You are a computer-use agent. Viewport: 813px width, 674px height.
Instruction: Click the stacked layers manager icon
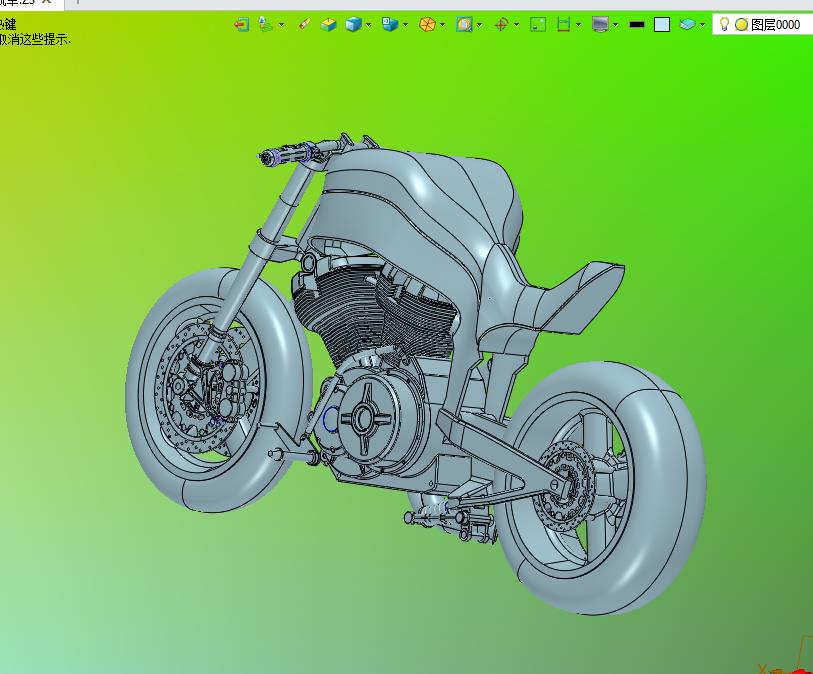pos(687,24)
